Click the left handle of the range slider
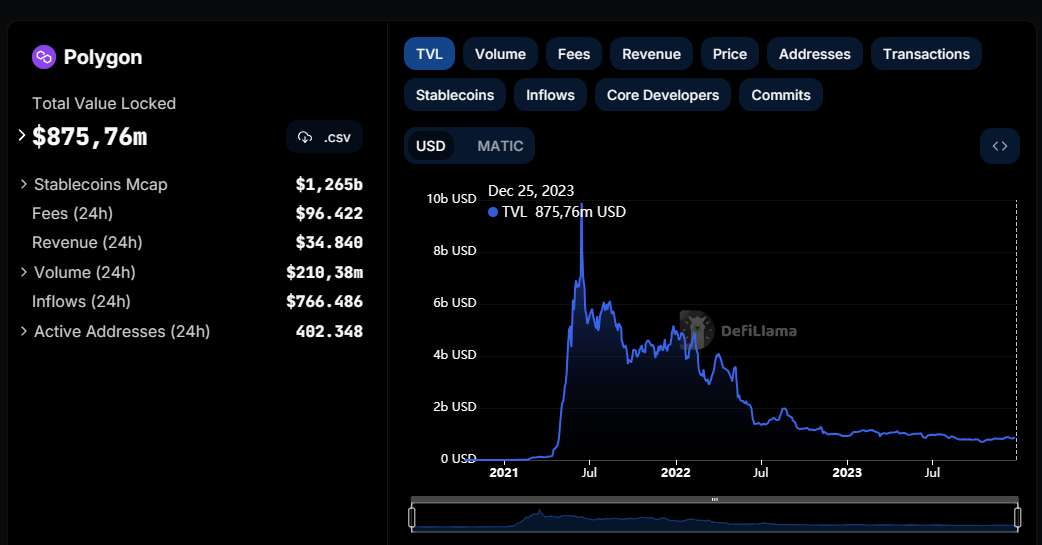This screenshot has height=545, width=1042. point(412,517)
